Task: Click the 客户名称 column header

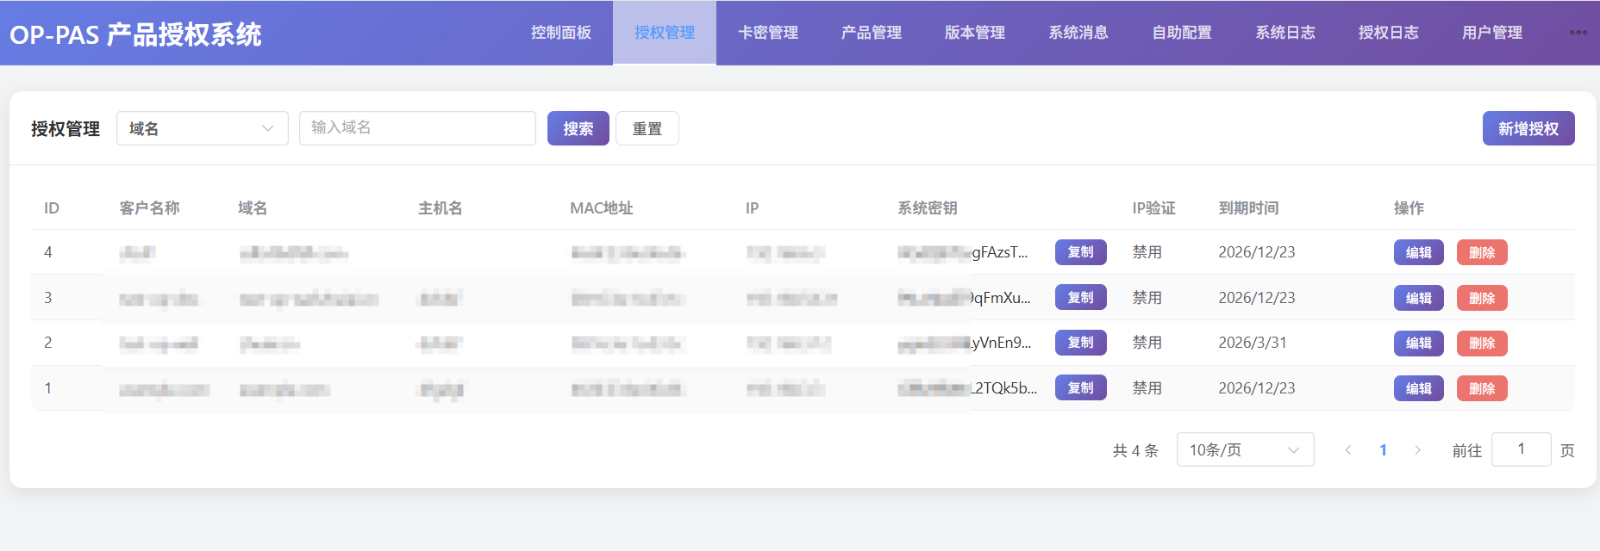Action: [149, 208]
